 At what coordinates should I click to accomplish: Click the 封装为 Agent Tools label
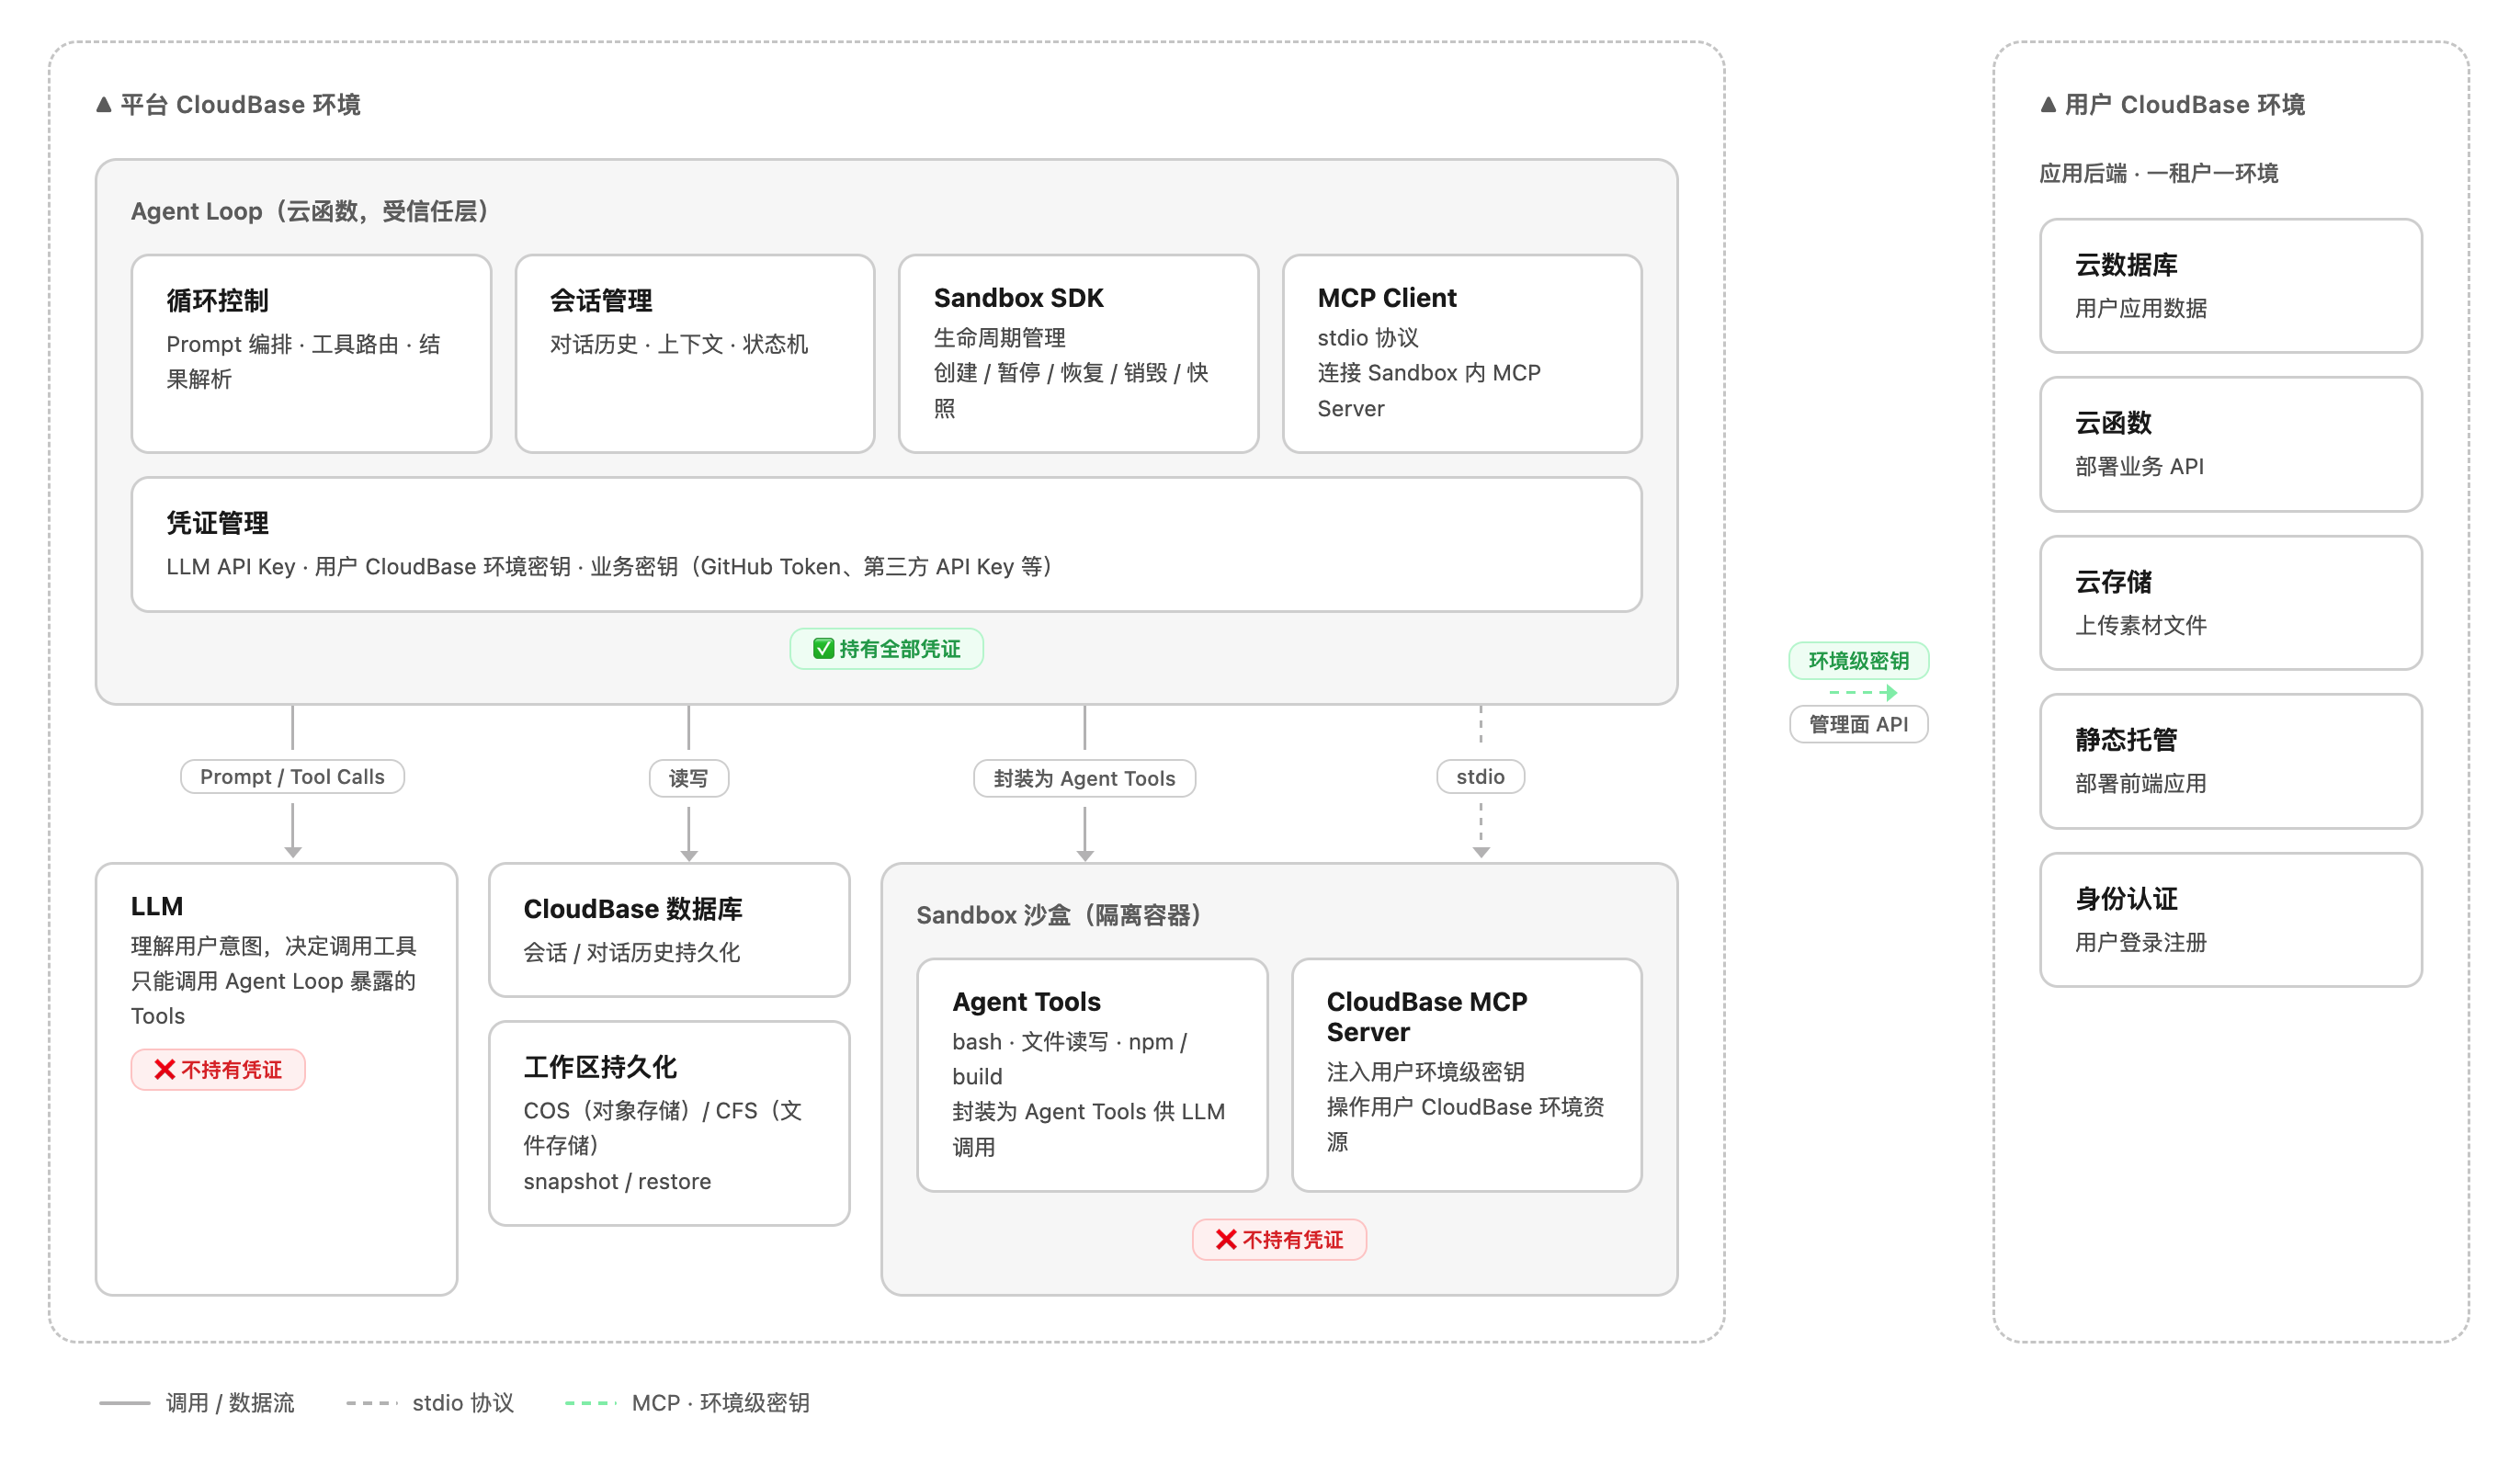[x=1084, y=778]
